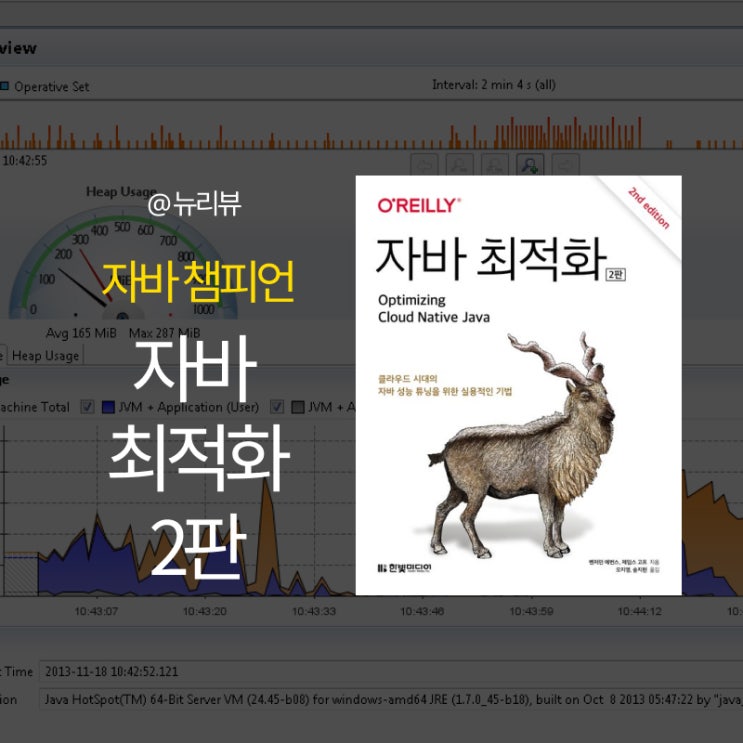Click the backward arrow button left of the magnifiers
The width and height of the screenshot is (743, 743).
click(424, 164)
